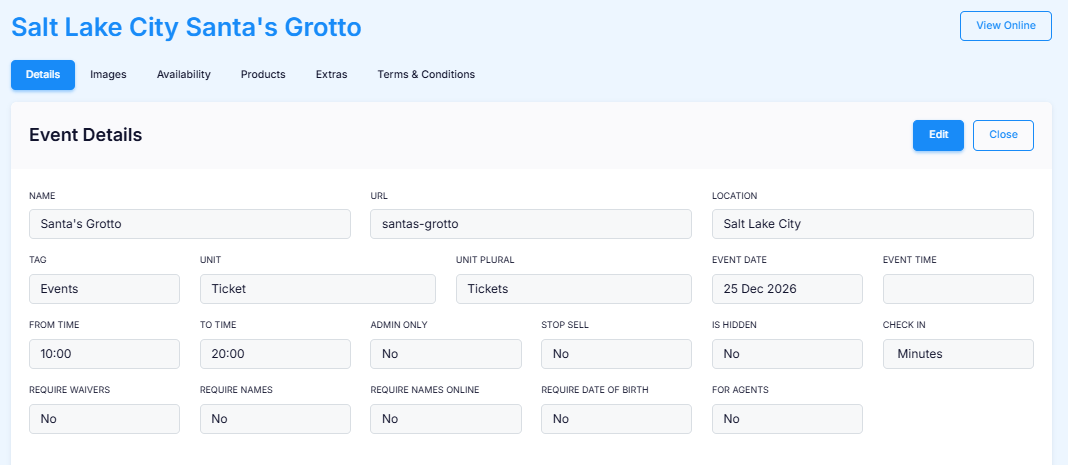Click the Require Date of Birth field
The height and width of the screenshot is (465, 1068).
[616, 419]
